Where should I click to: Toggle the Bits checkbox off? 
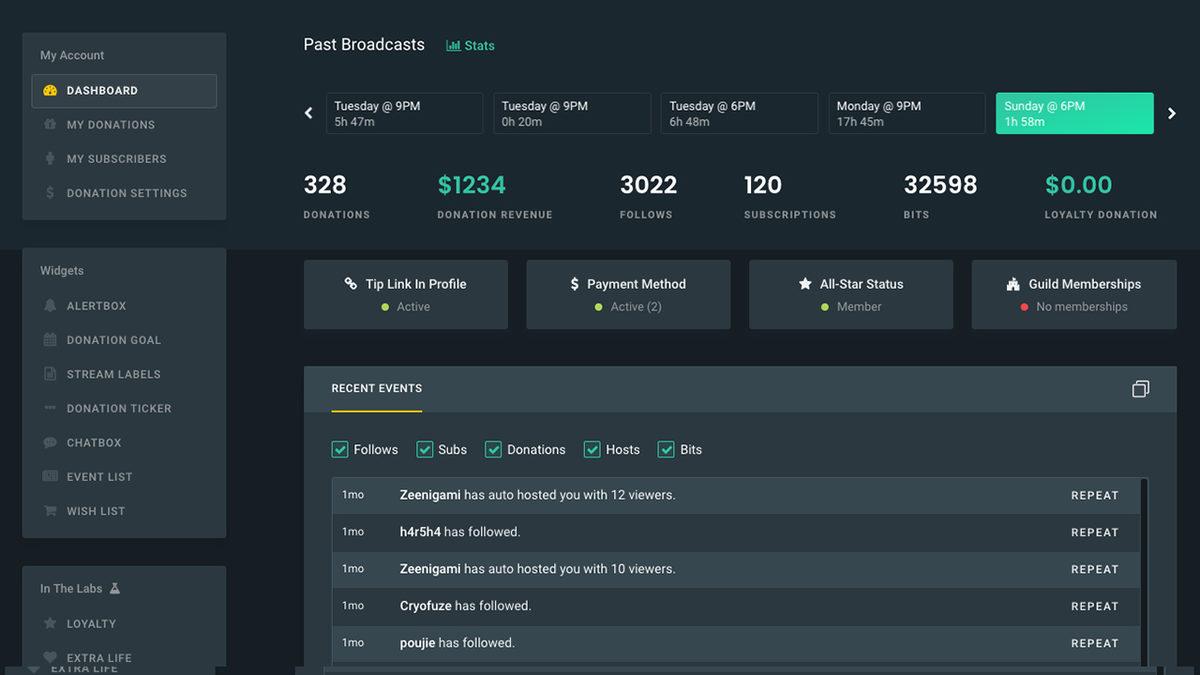pyautogui.click(x=666, y=449)
